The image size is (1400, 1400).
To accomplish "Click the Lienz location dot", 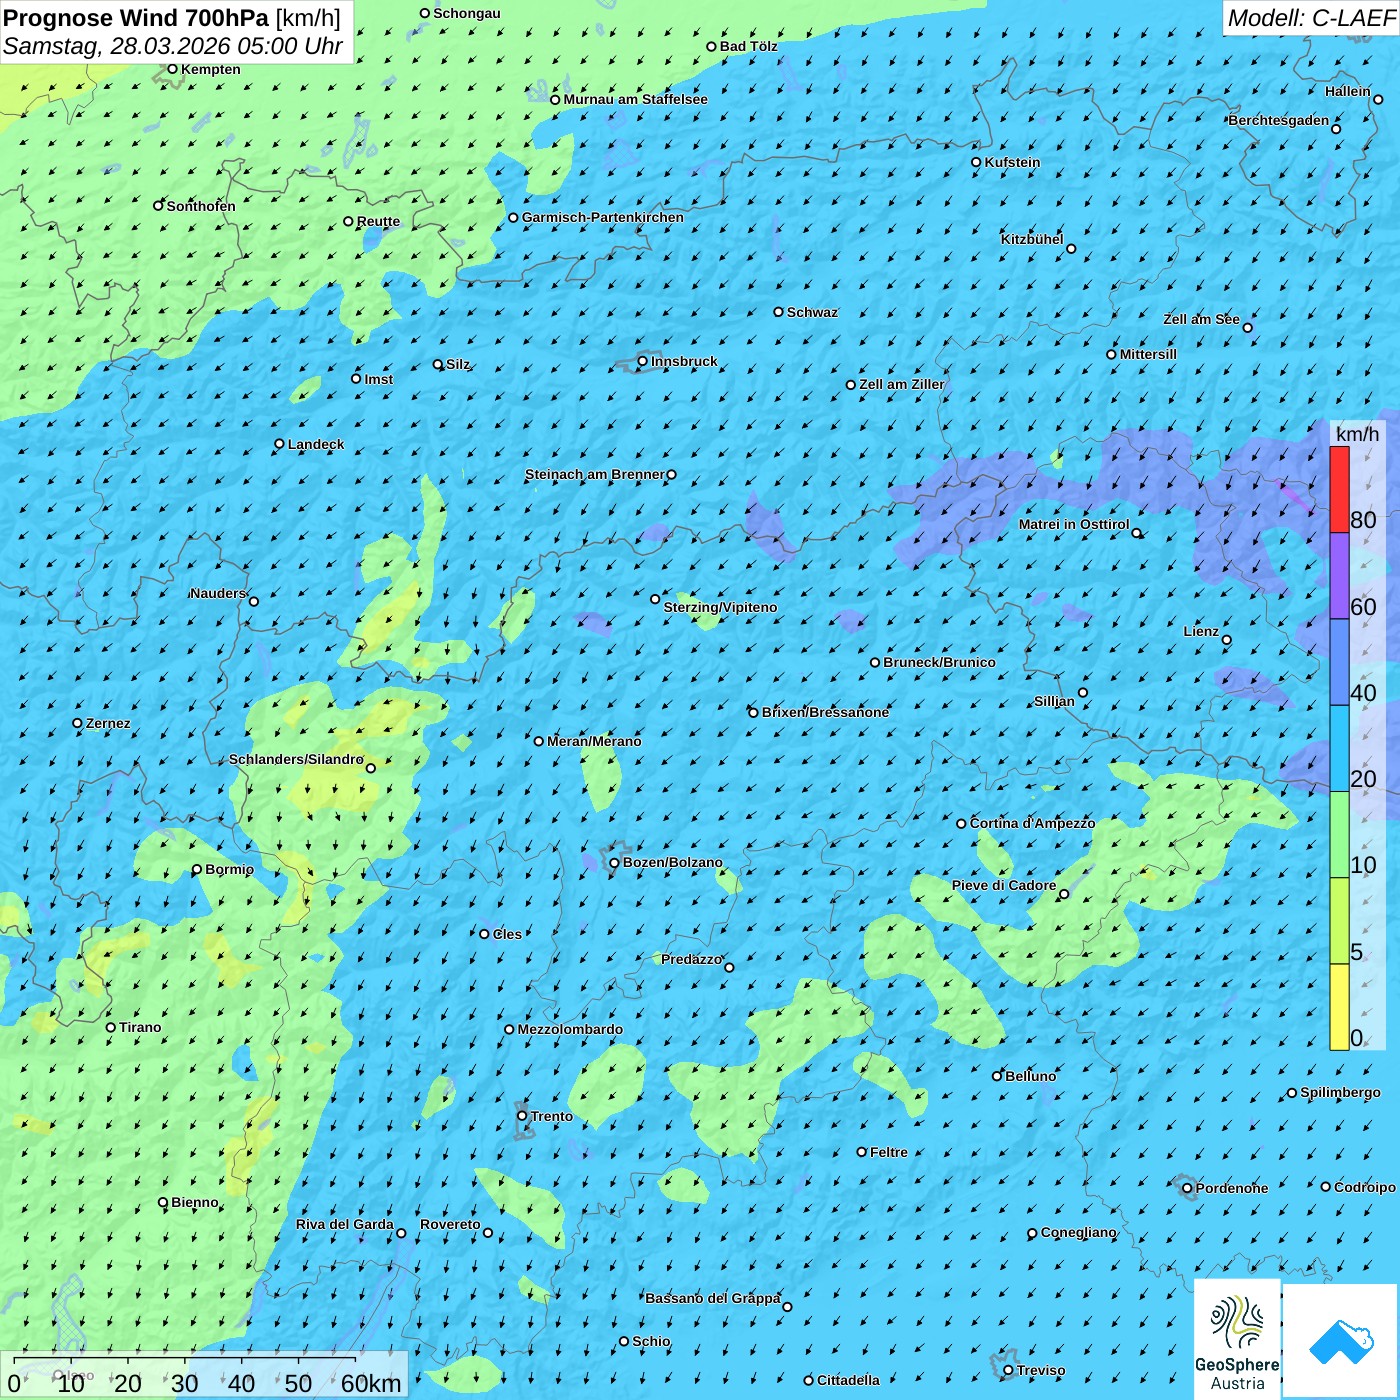I will 1227,640.
